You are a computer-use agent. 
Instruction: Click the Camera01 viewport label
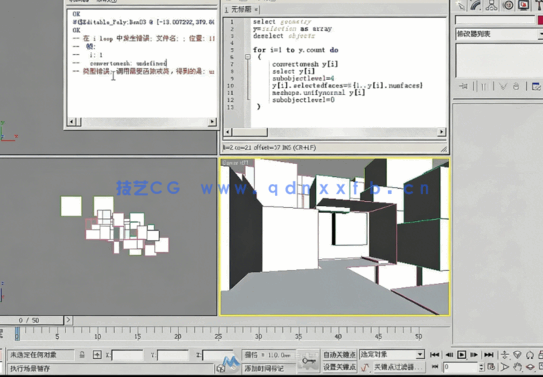235,162
